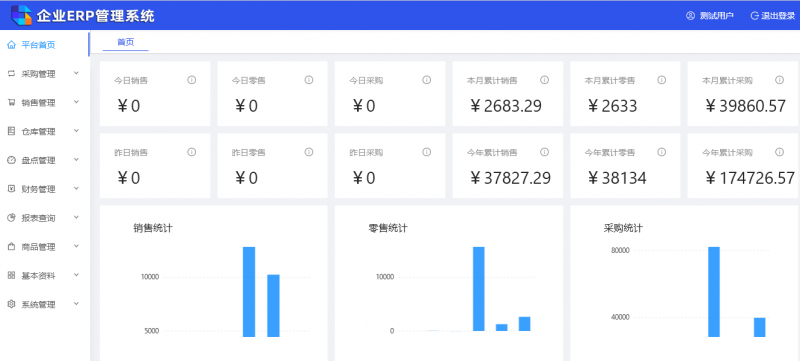Click the 财务管理 sidebar icon
Image resolution: width=800 pixels, height=361 pixels.
[x=11, y=189]
